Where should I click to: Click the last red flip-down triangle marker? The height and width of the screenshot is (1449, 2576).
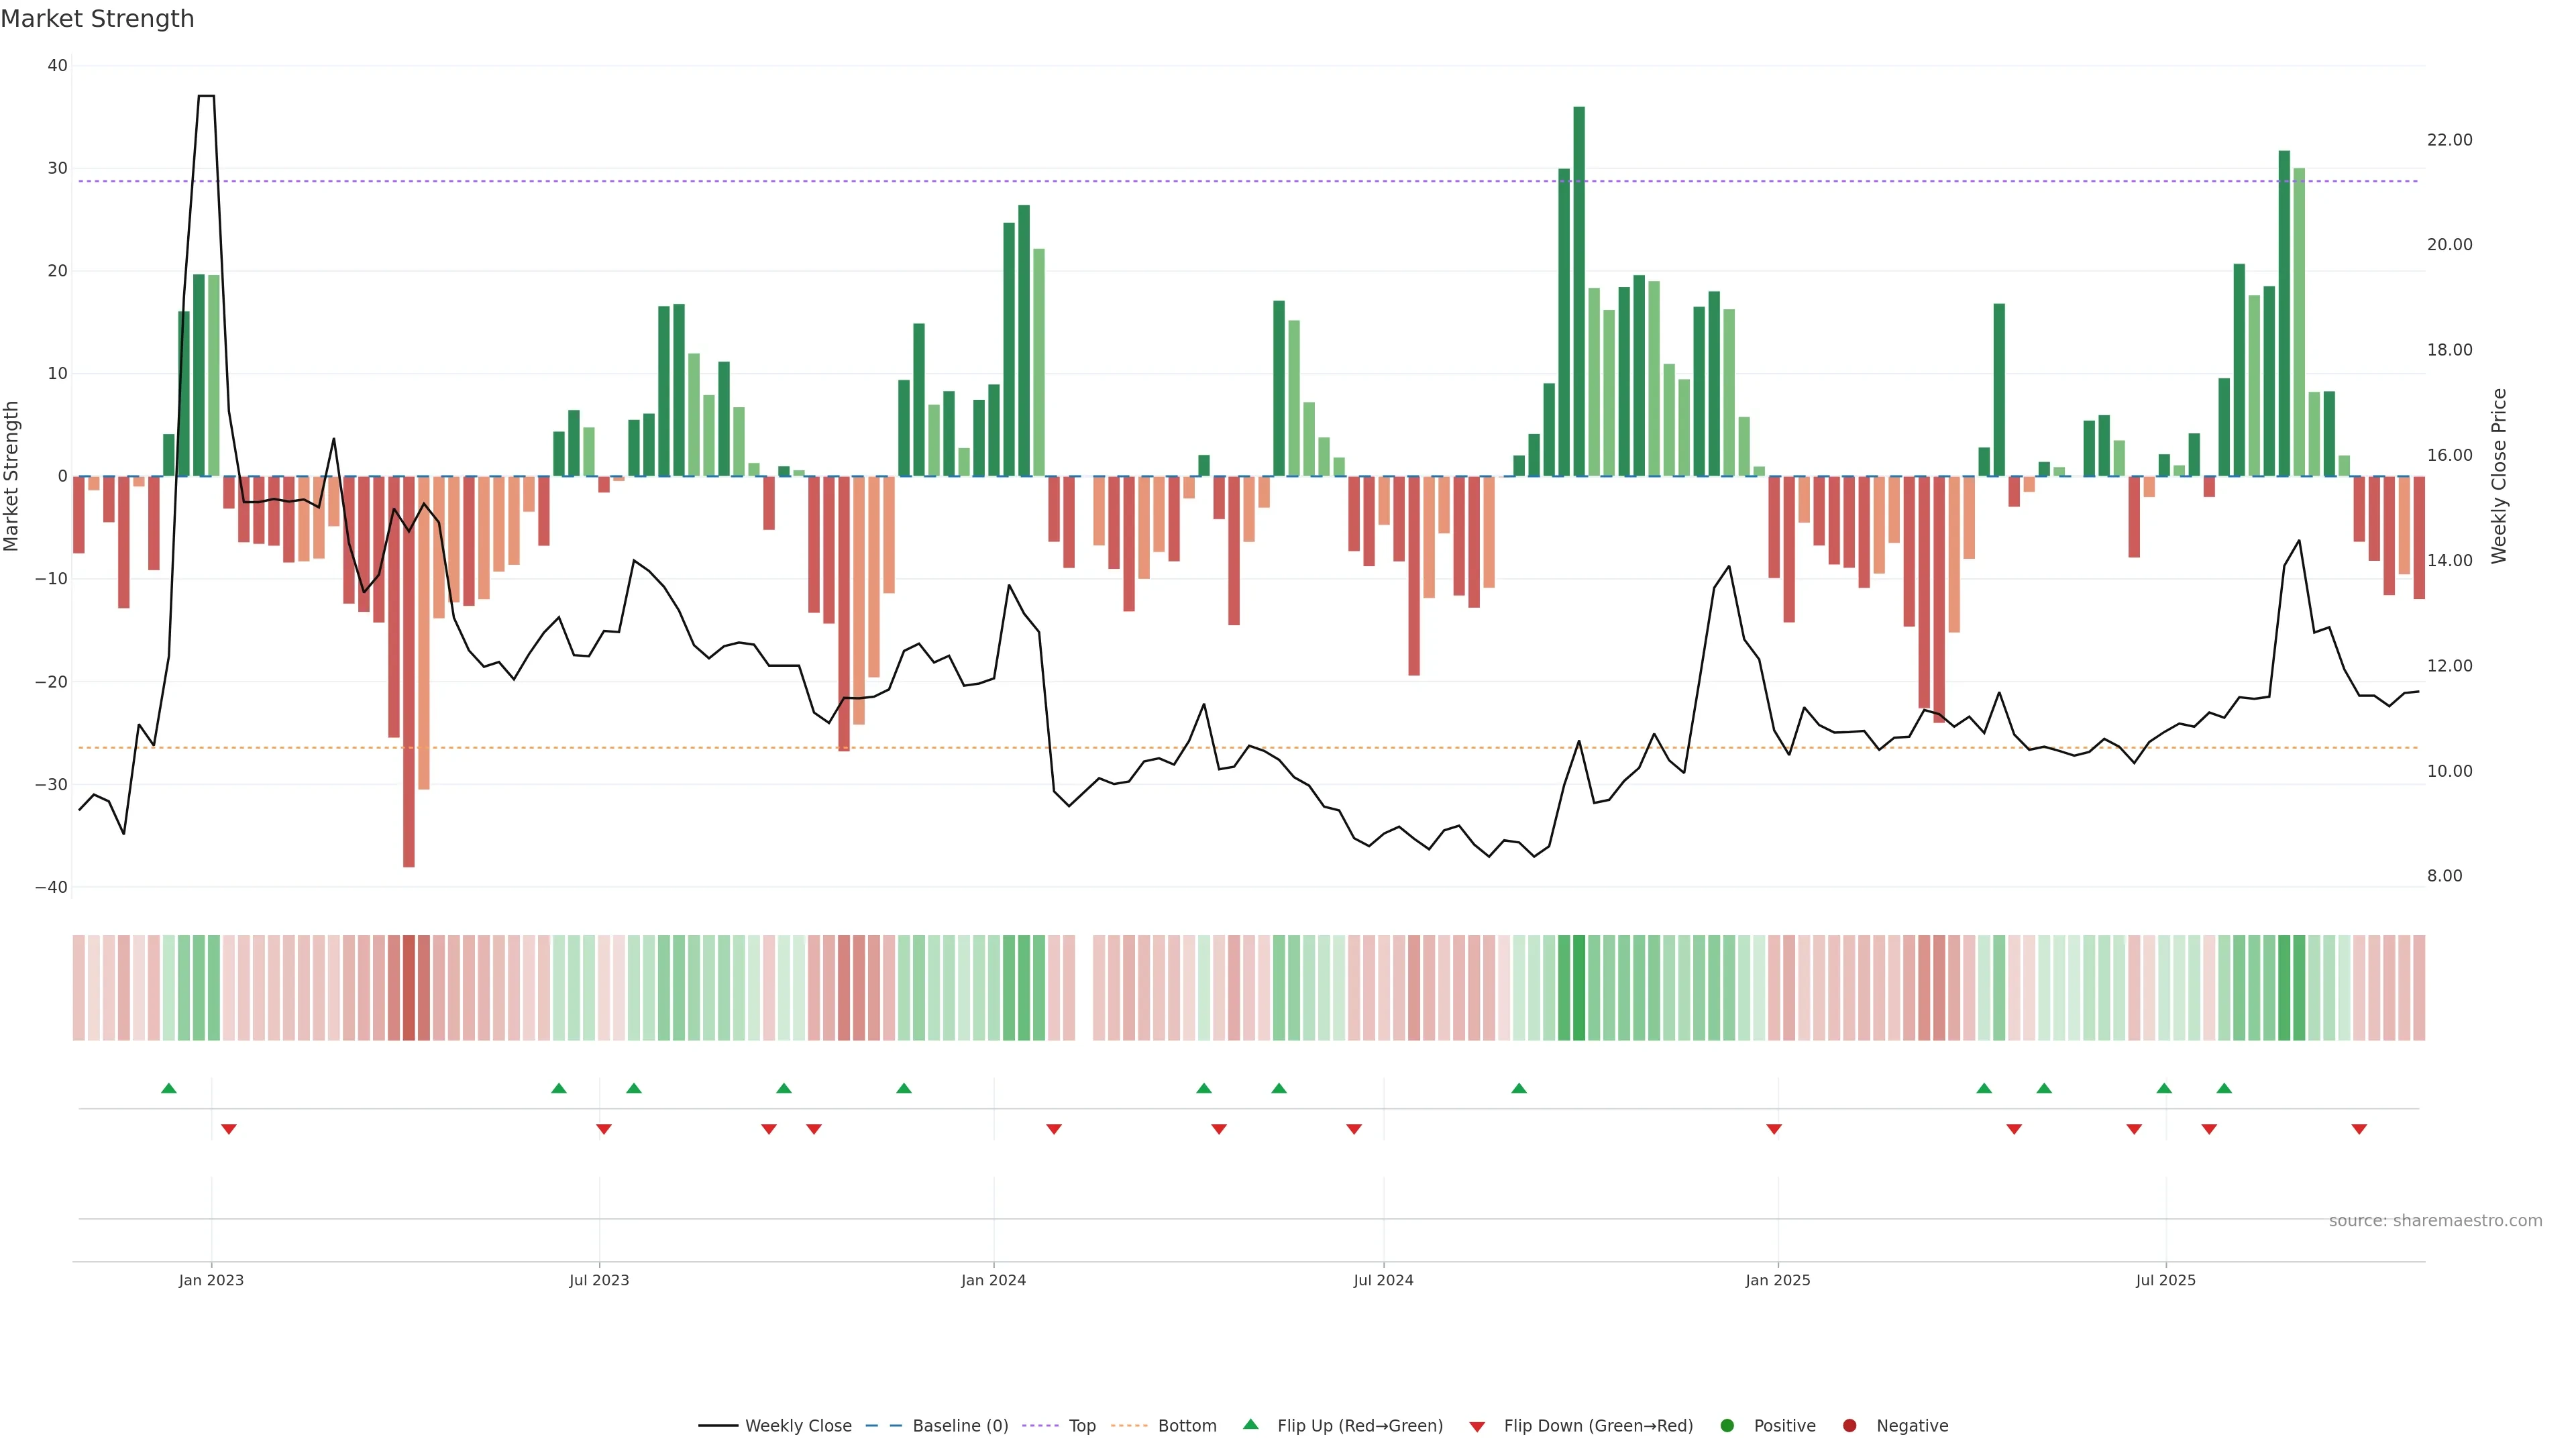click(x=2359, y=1129)
